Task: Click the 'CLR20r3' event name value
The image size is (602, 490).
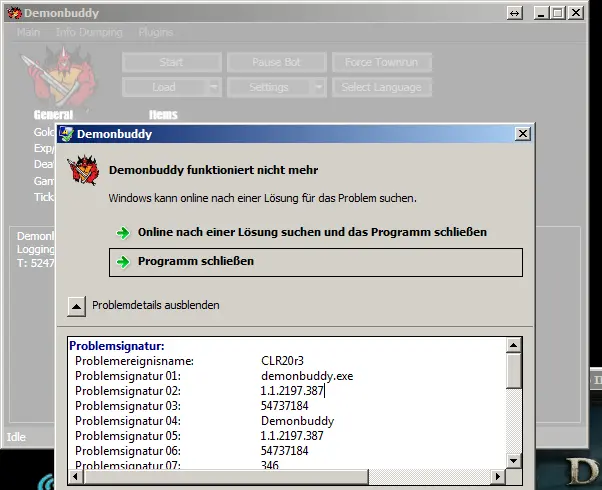Action: [x=282, y=361]
